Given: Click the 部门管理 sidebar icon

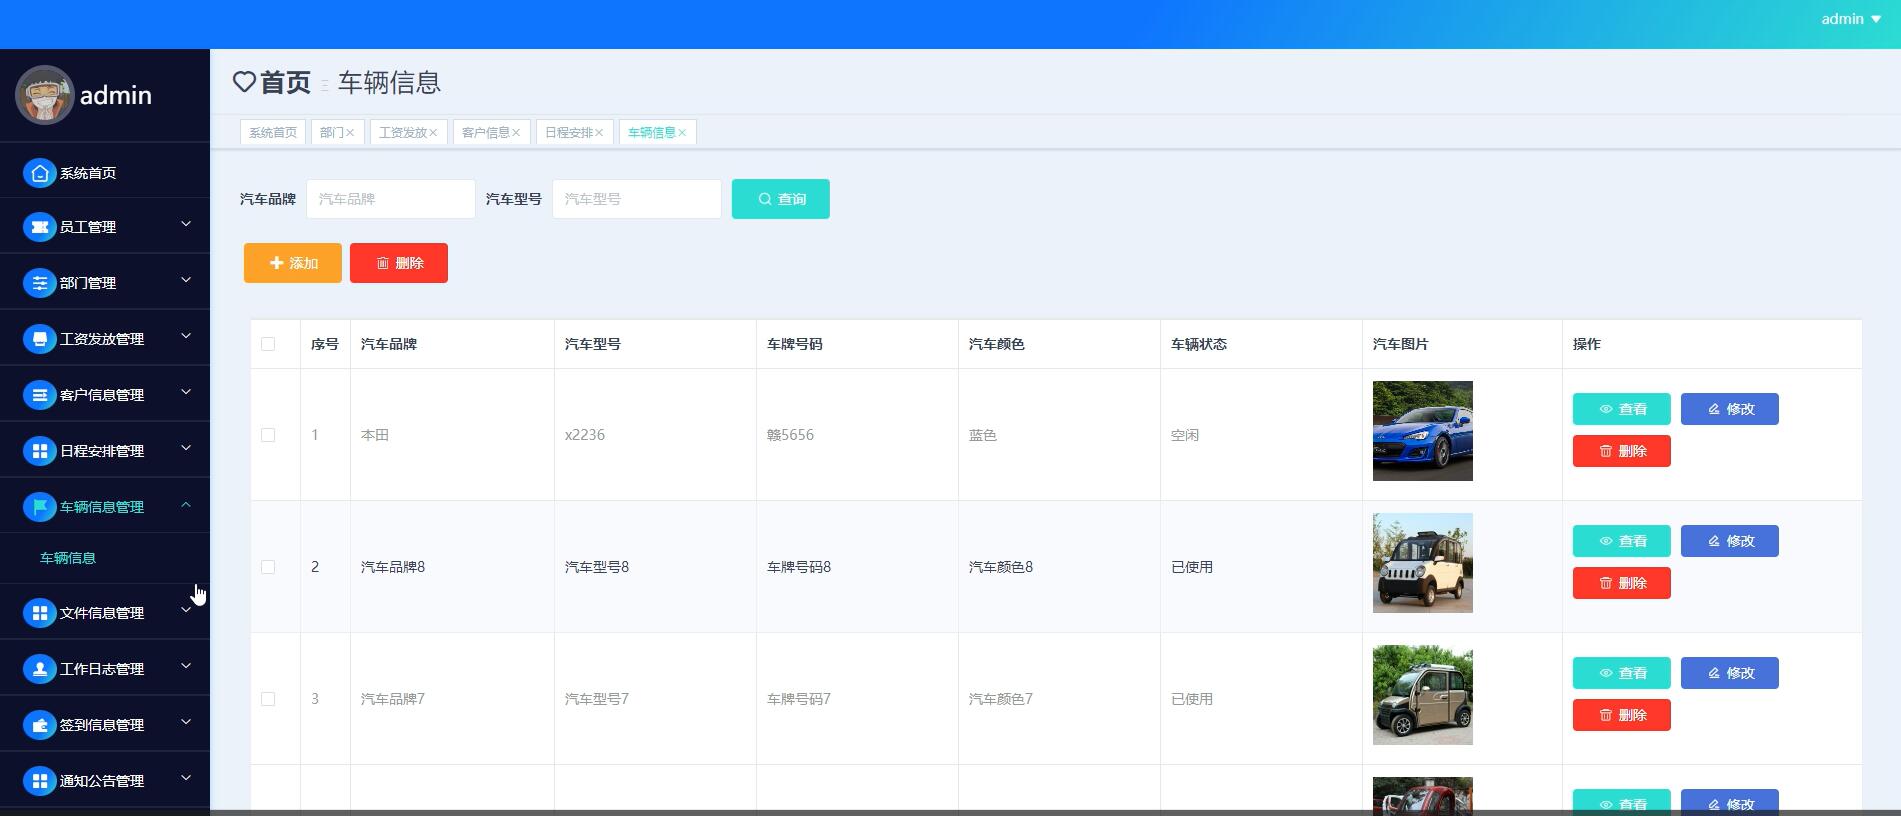Looking at the screenshot, I should pyautogui.click(x=40, y=283).
